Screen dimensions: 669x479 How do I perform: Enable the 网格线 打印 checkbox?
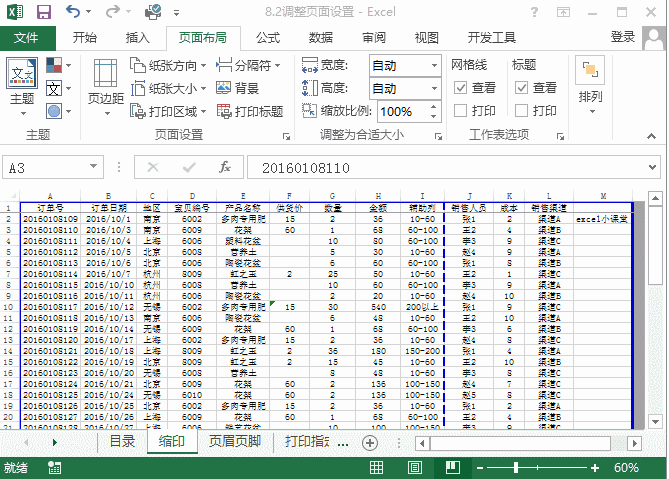(460, 111)
